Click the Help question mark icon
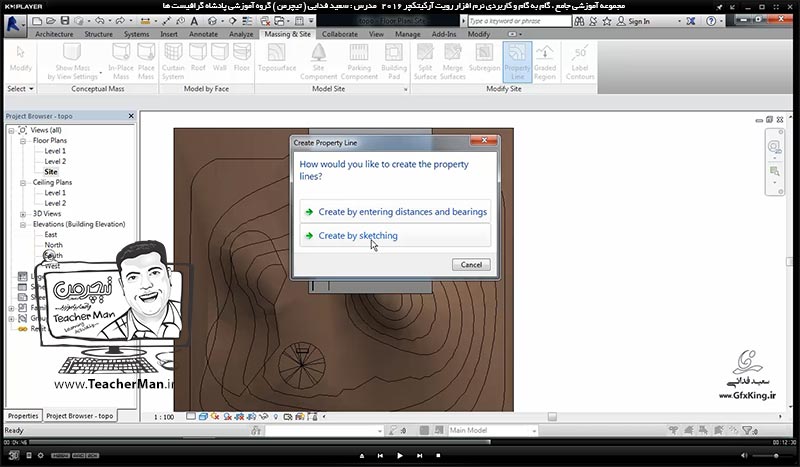 coord(711,21)
